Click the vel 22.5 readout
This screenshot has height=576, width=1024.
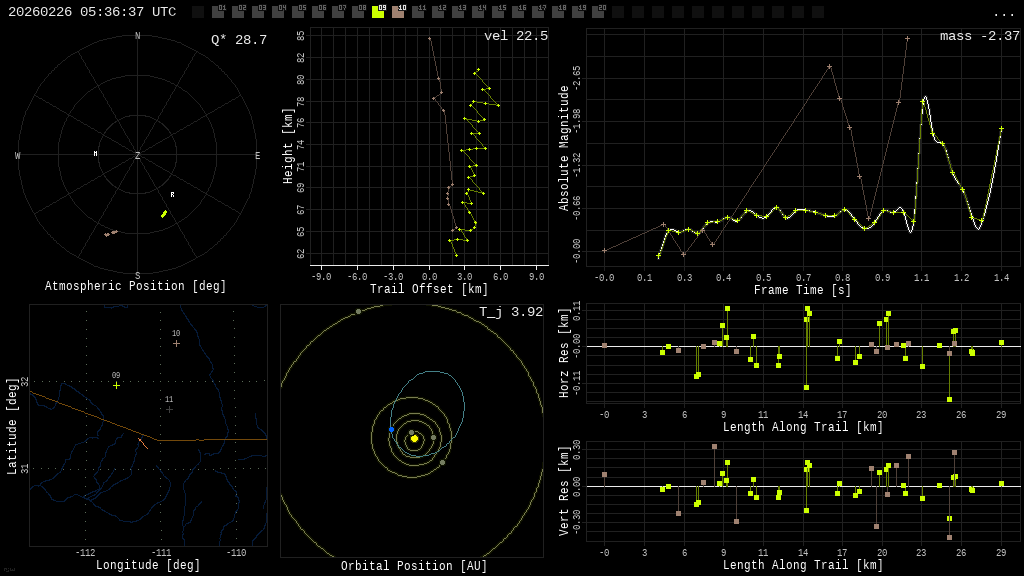coord(515,36)
